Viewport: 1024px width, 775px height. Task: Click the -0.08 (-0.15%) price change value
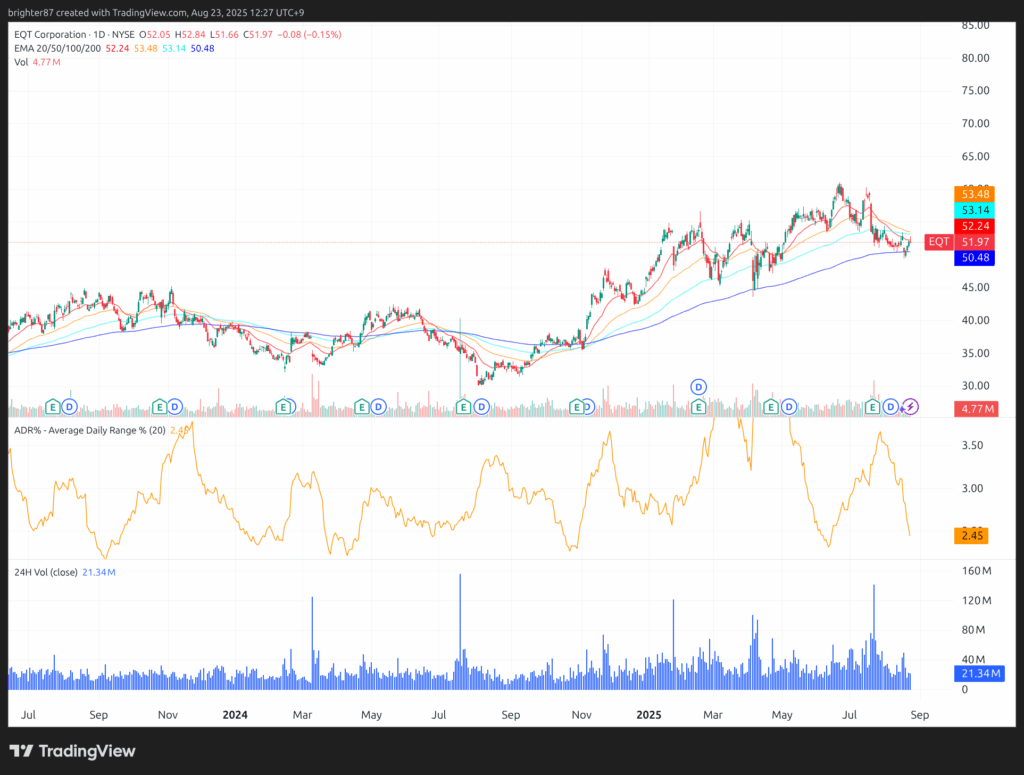309,35
